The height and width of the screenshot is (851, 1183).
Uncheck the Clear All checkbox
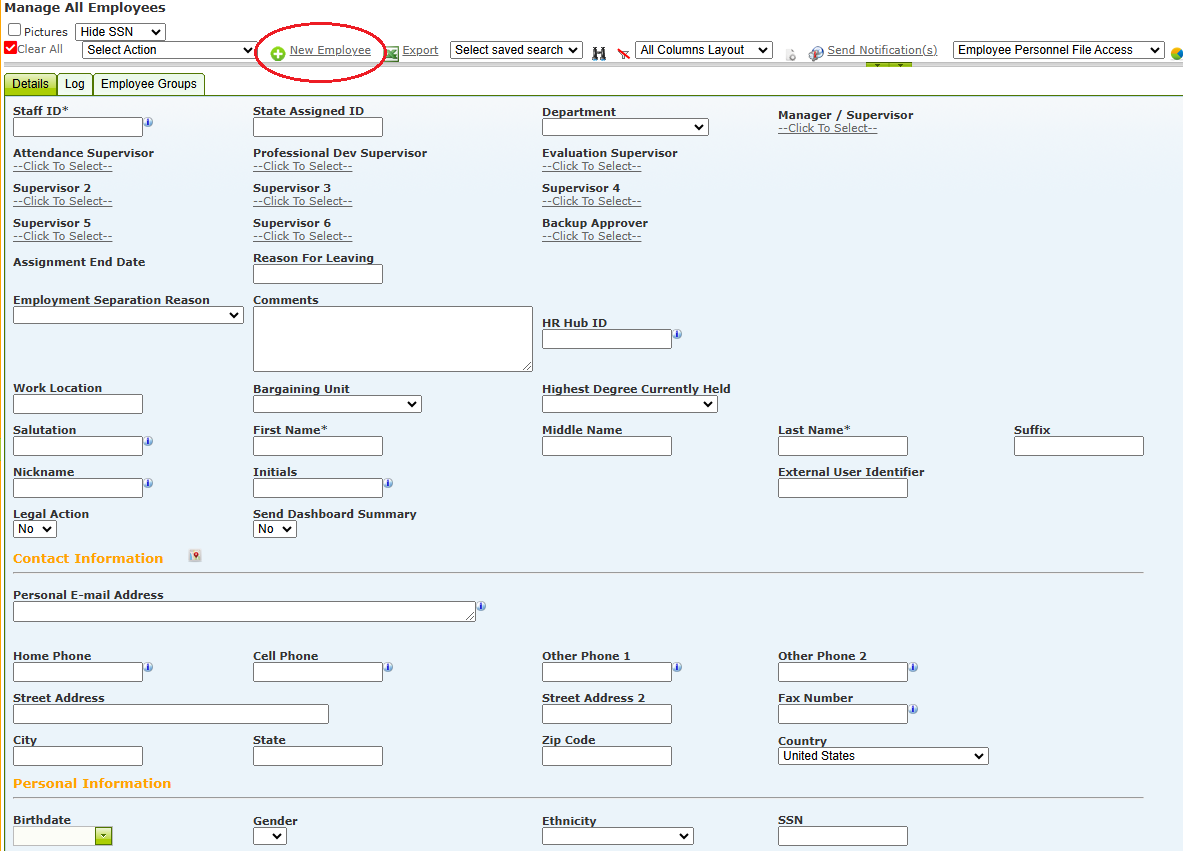(11, 48)
